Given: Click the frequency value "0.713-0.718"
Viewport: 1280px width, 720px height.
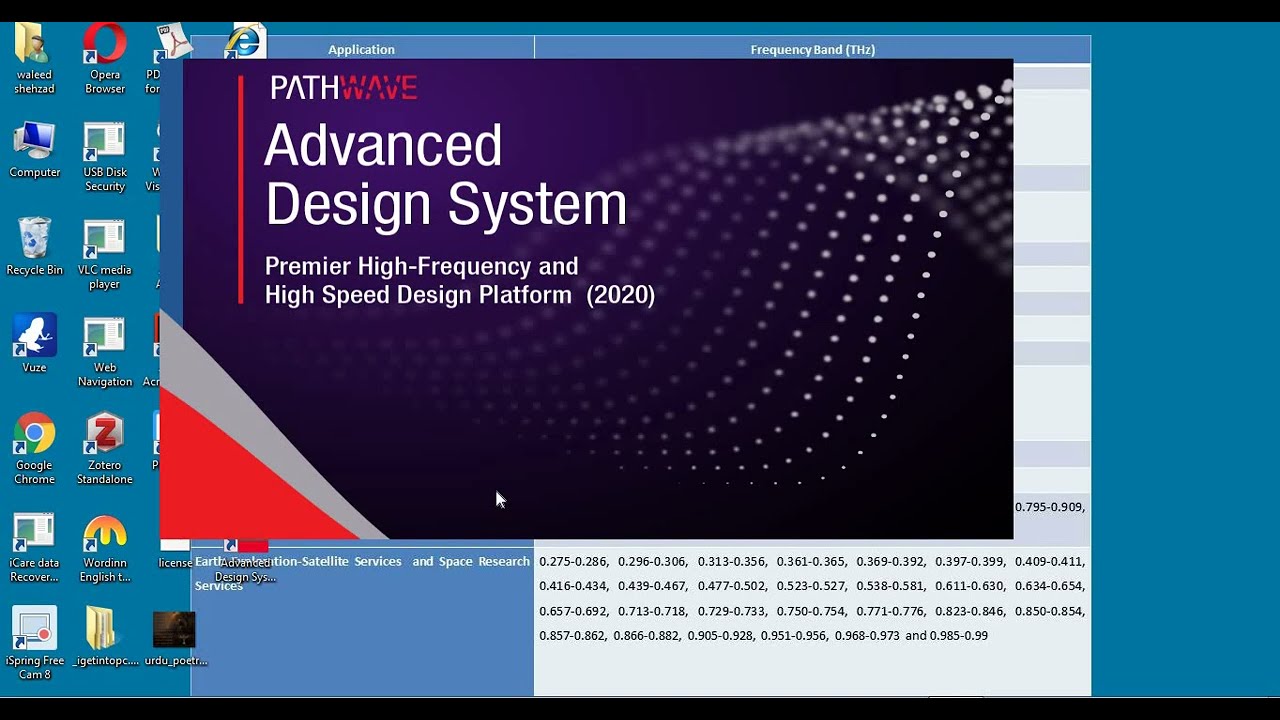Looking at the screenshot, I should (x=652, y=611).
